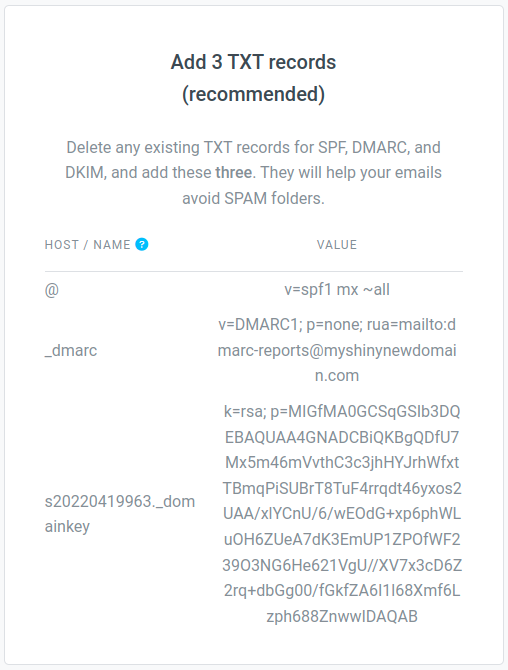Select the s20220419963._domainkey host name

[x=120, y=514]
